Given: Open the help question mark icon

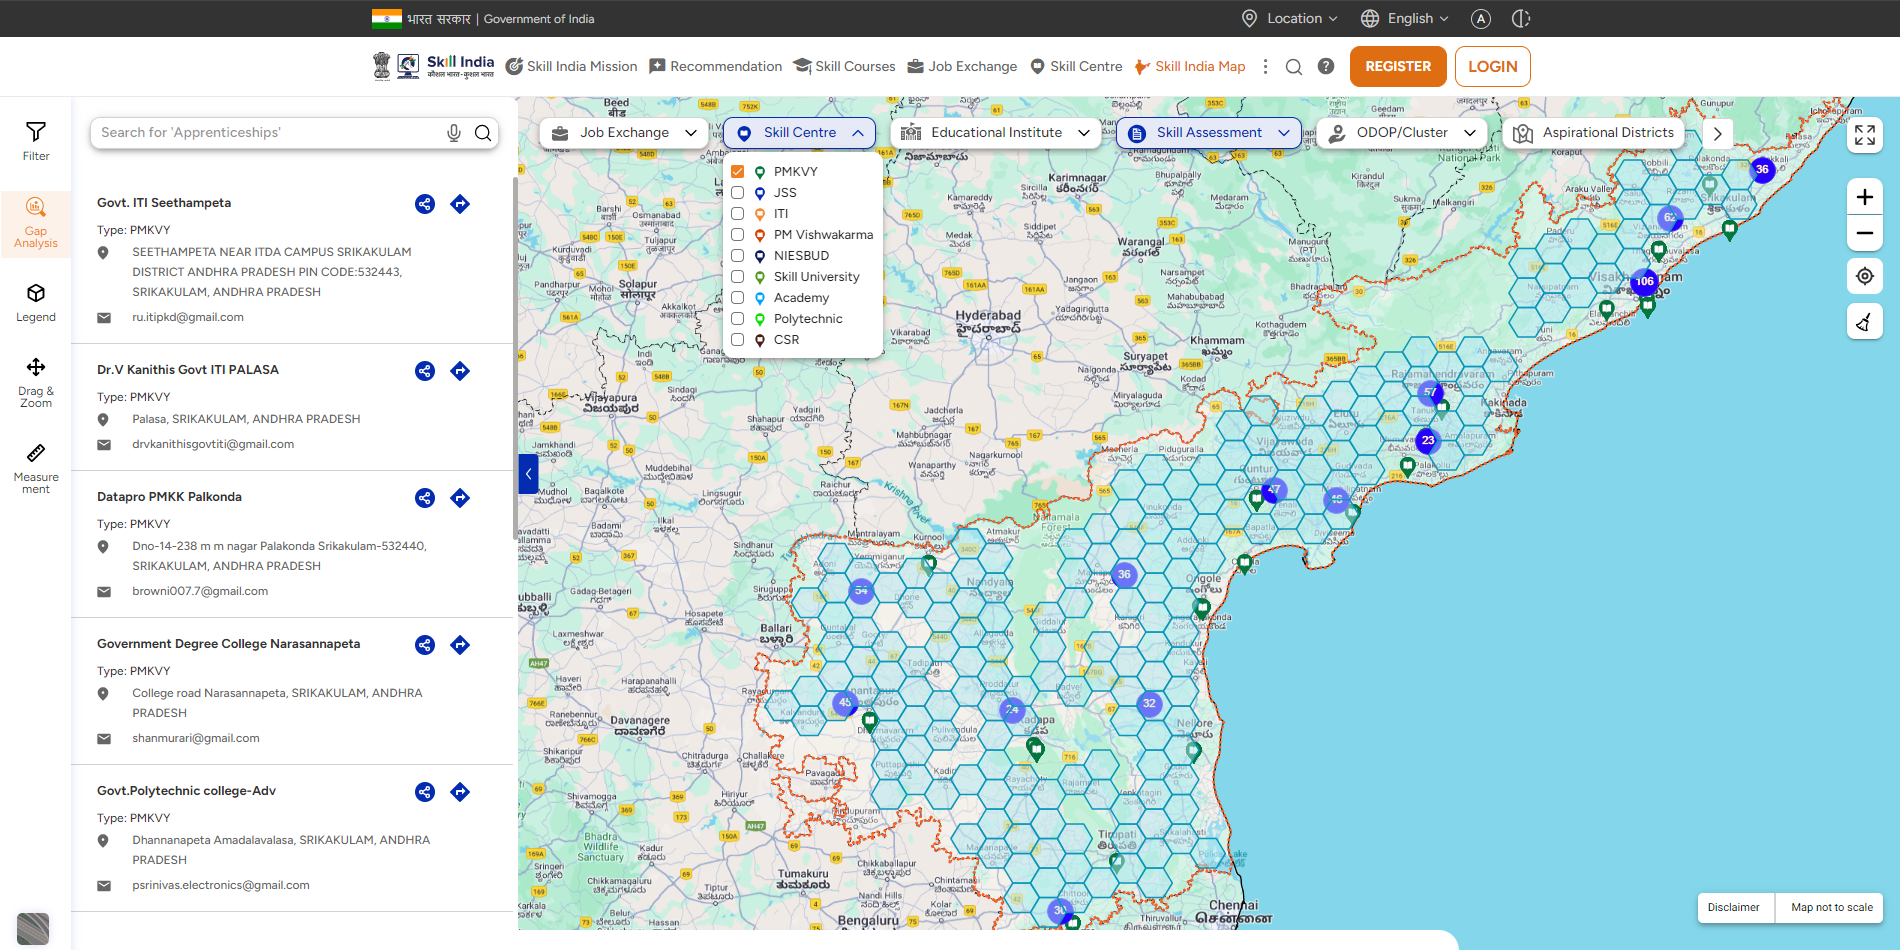Looking at the screenshot, I should (1326, 66).
